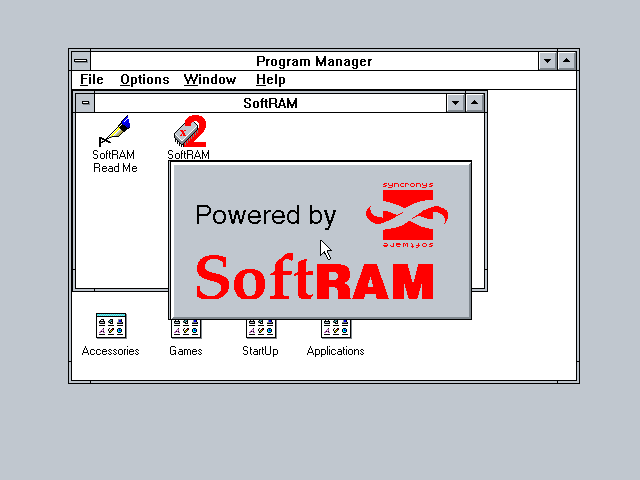Minimize the SoftRAM group window

456,103
